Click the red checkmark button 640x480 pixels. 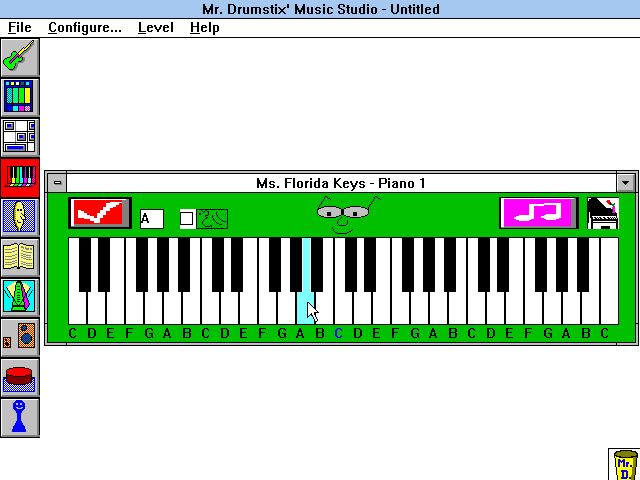[100, 213]
